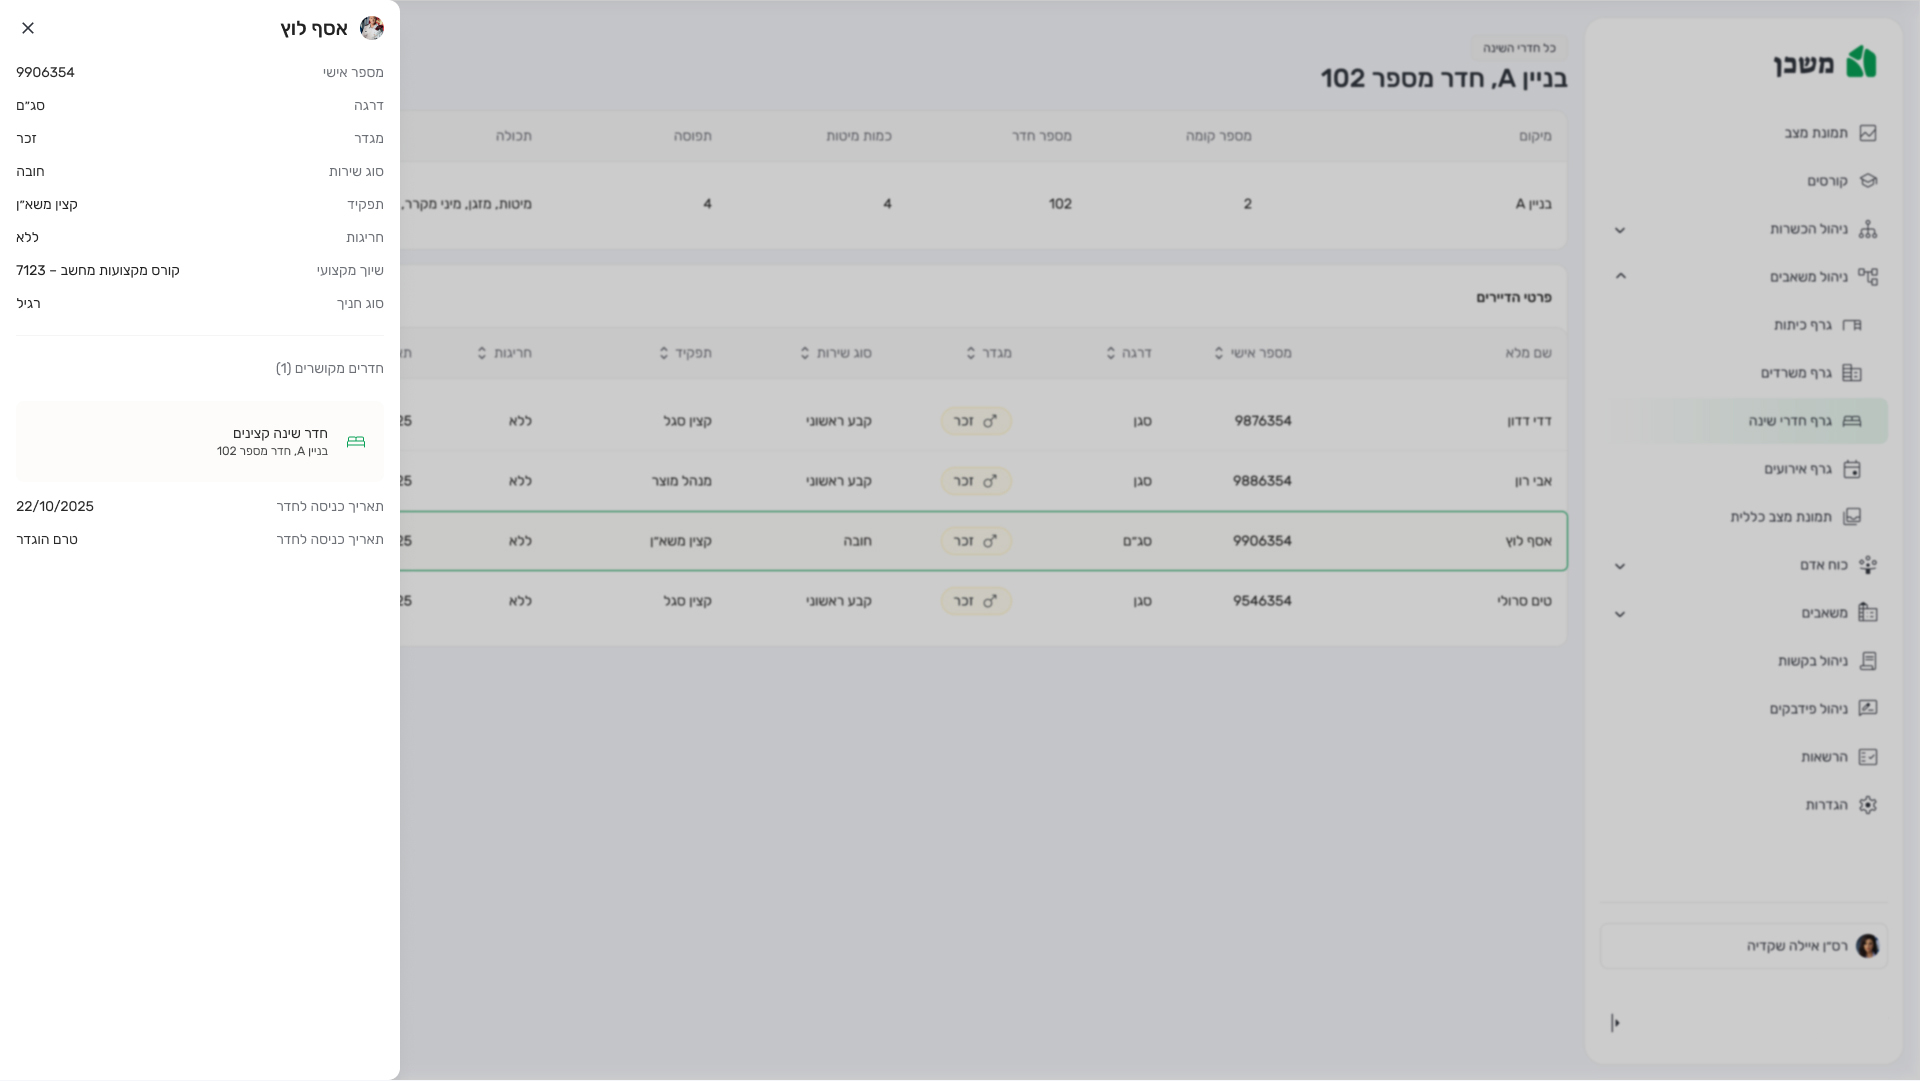Collapse the ניהול משאבים section
Screen dimensions: 1920x1081
point(1620,276)
